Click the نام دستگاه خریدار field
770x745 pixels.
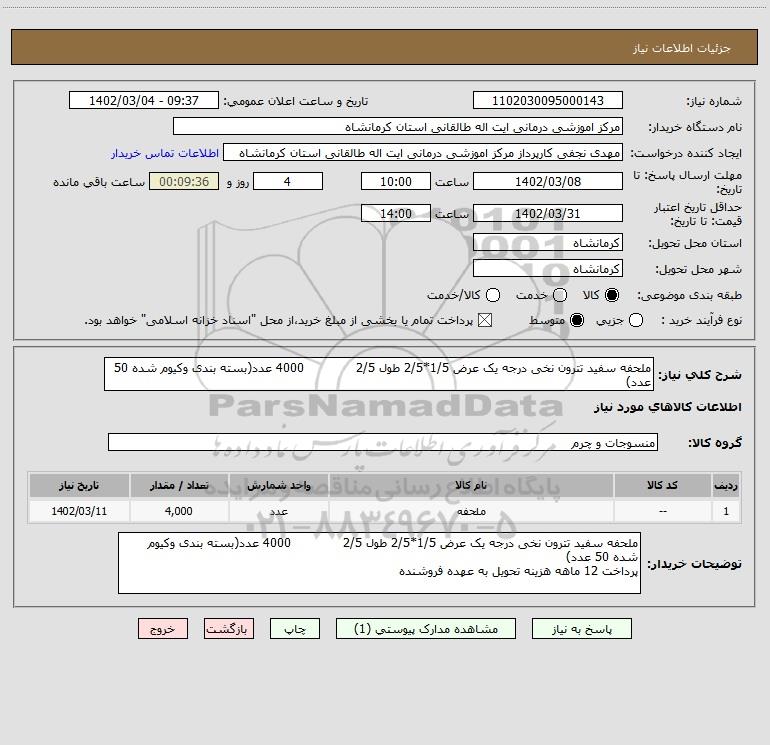tap(398, 126)
